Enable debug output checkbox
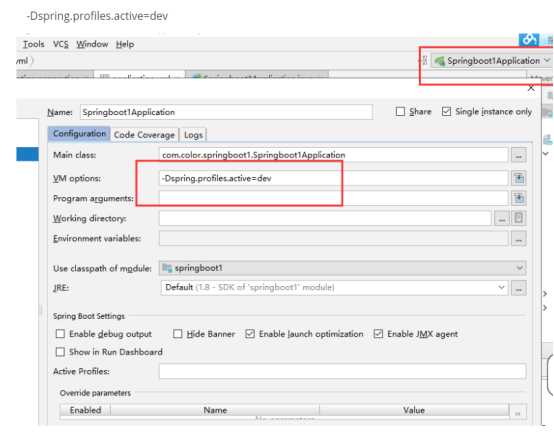Image resolution: width=554 pixels, height=439 pixels. [x=60, y=334]
